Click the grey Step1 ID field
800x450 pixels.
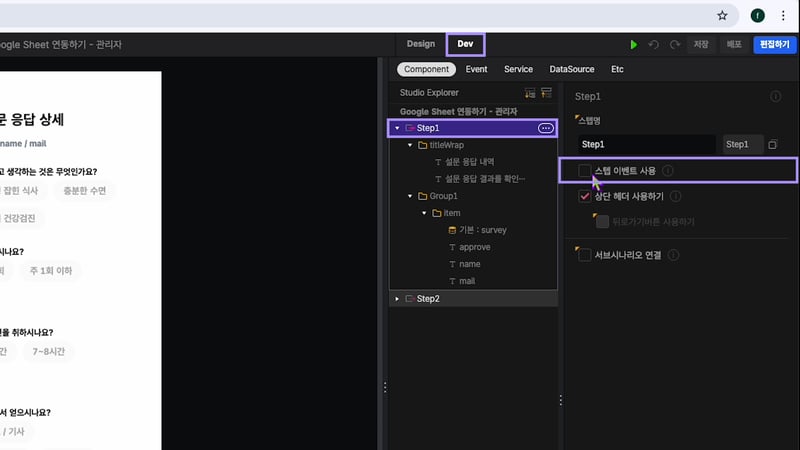(743, 145)
